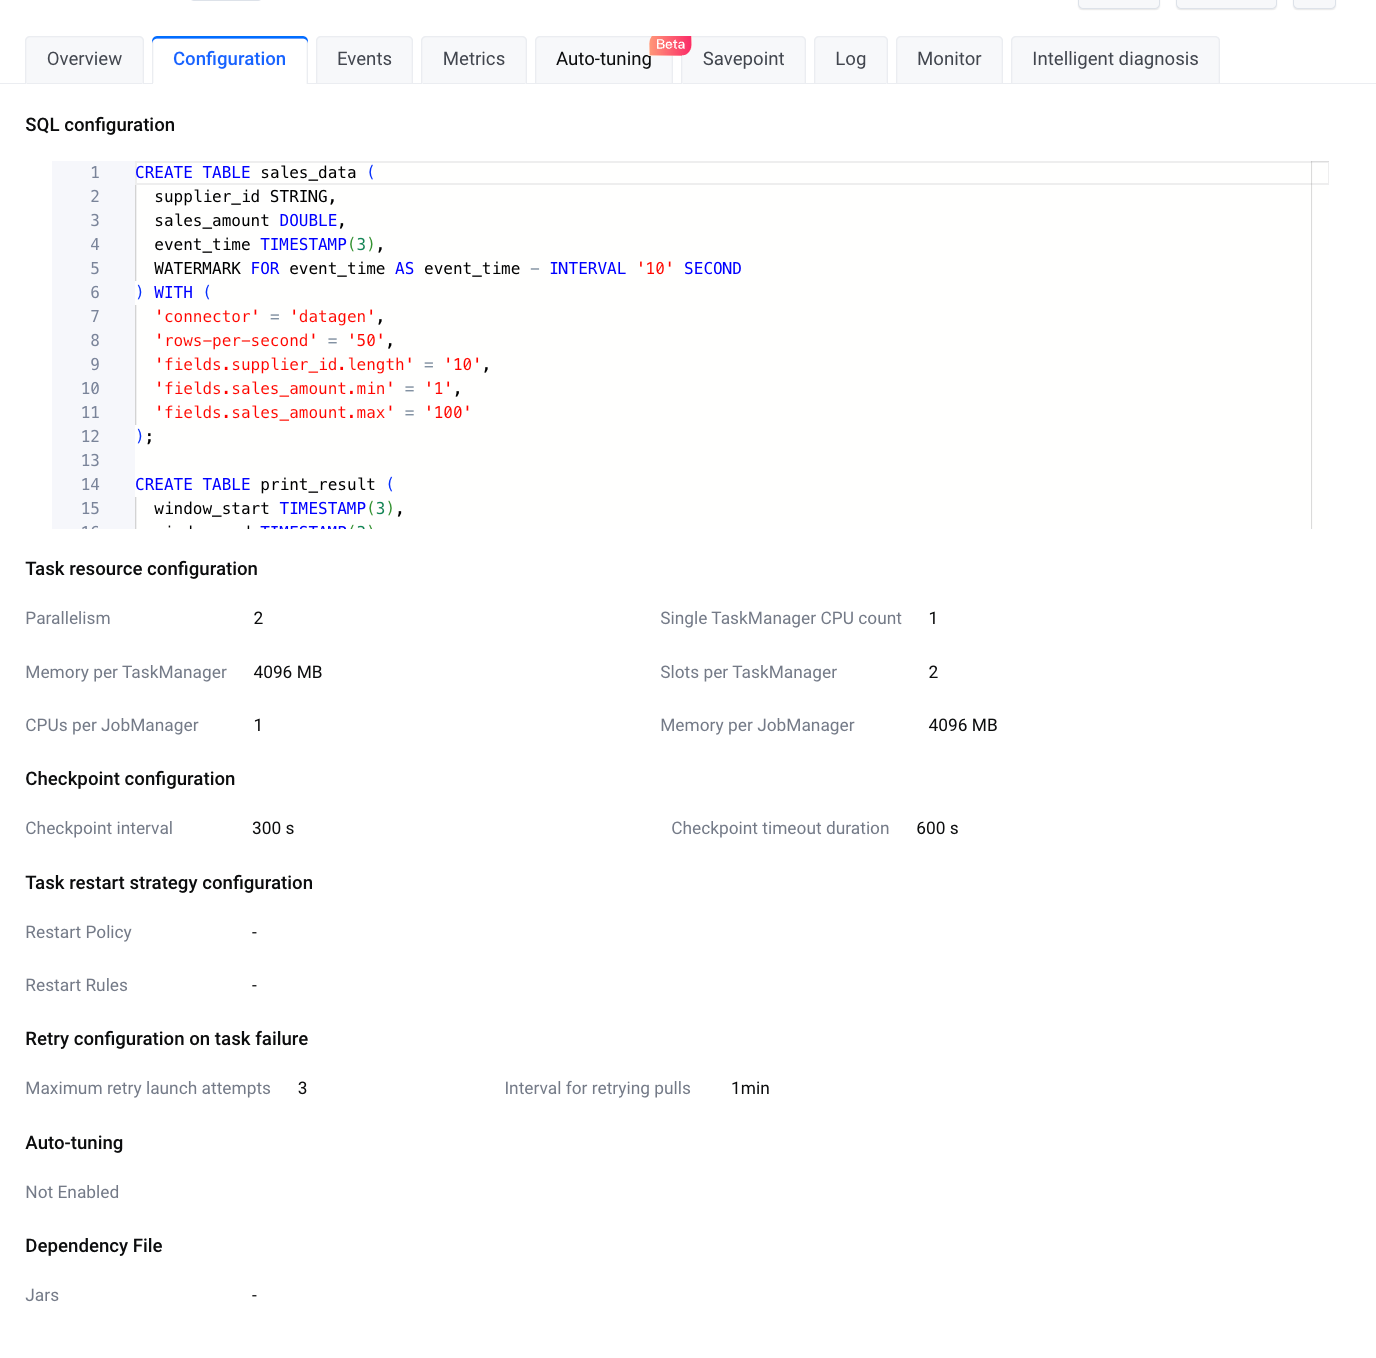Click the 'fields.sales_amount.min' code line
Viewport: 1376px width, 1358px height.
308,388
